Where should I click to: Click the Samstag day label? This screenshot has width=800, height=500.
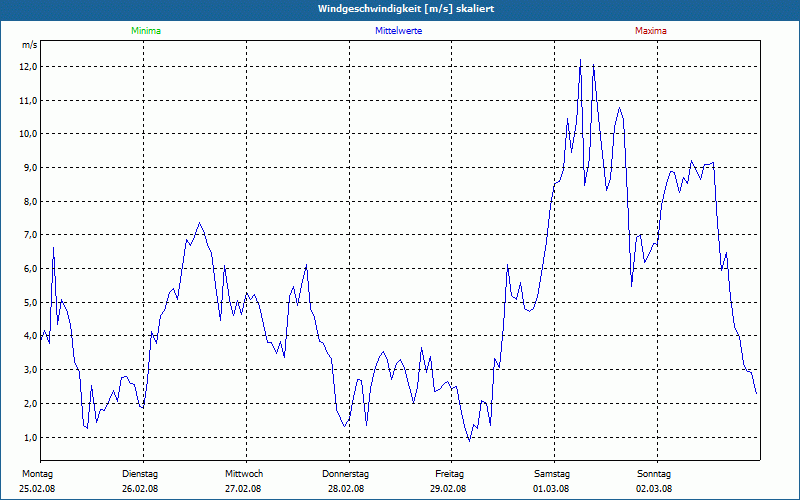coord(552,474)
